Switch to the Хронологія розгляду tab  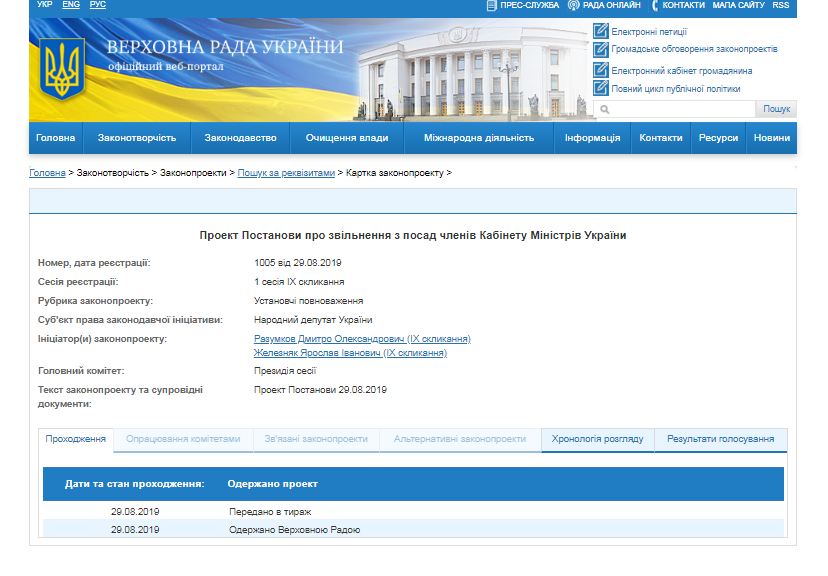pyautogui.click(x=598, y=439)
